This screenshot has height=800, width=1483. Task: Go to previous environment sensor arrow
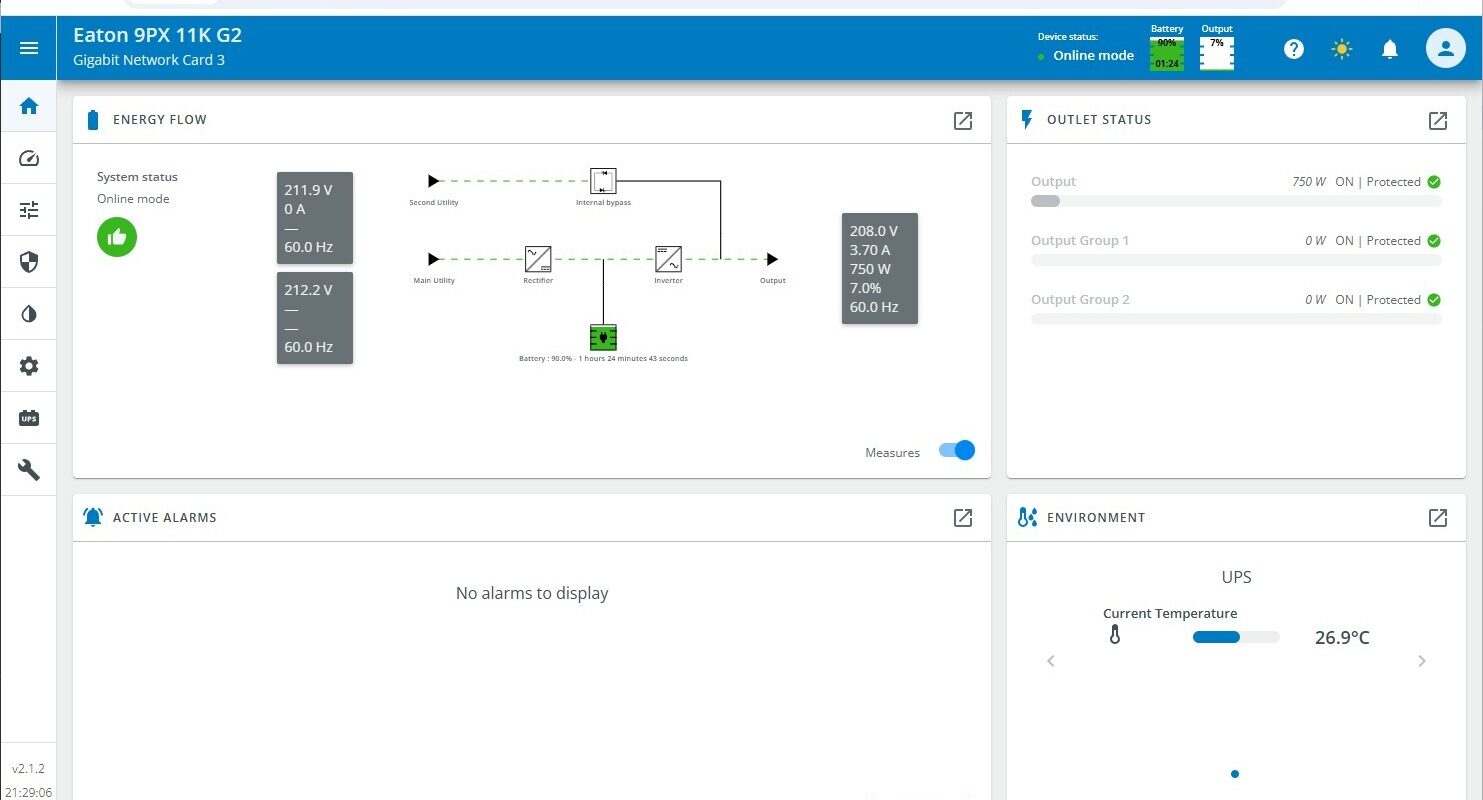click(x=1051, y=661)
